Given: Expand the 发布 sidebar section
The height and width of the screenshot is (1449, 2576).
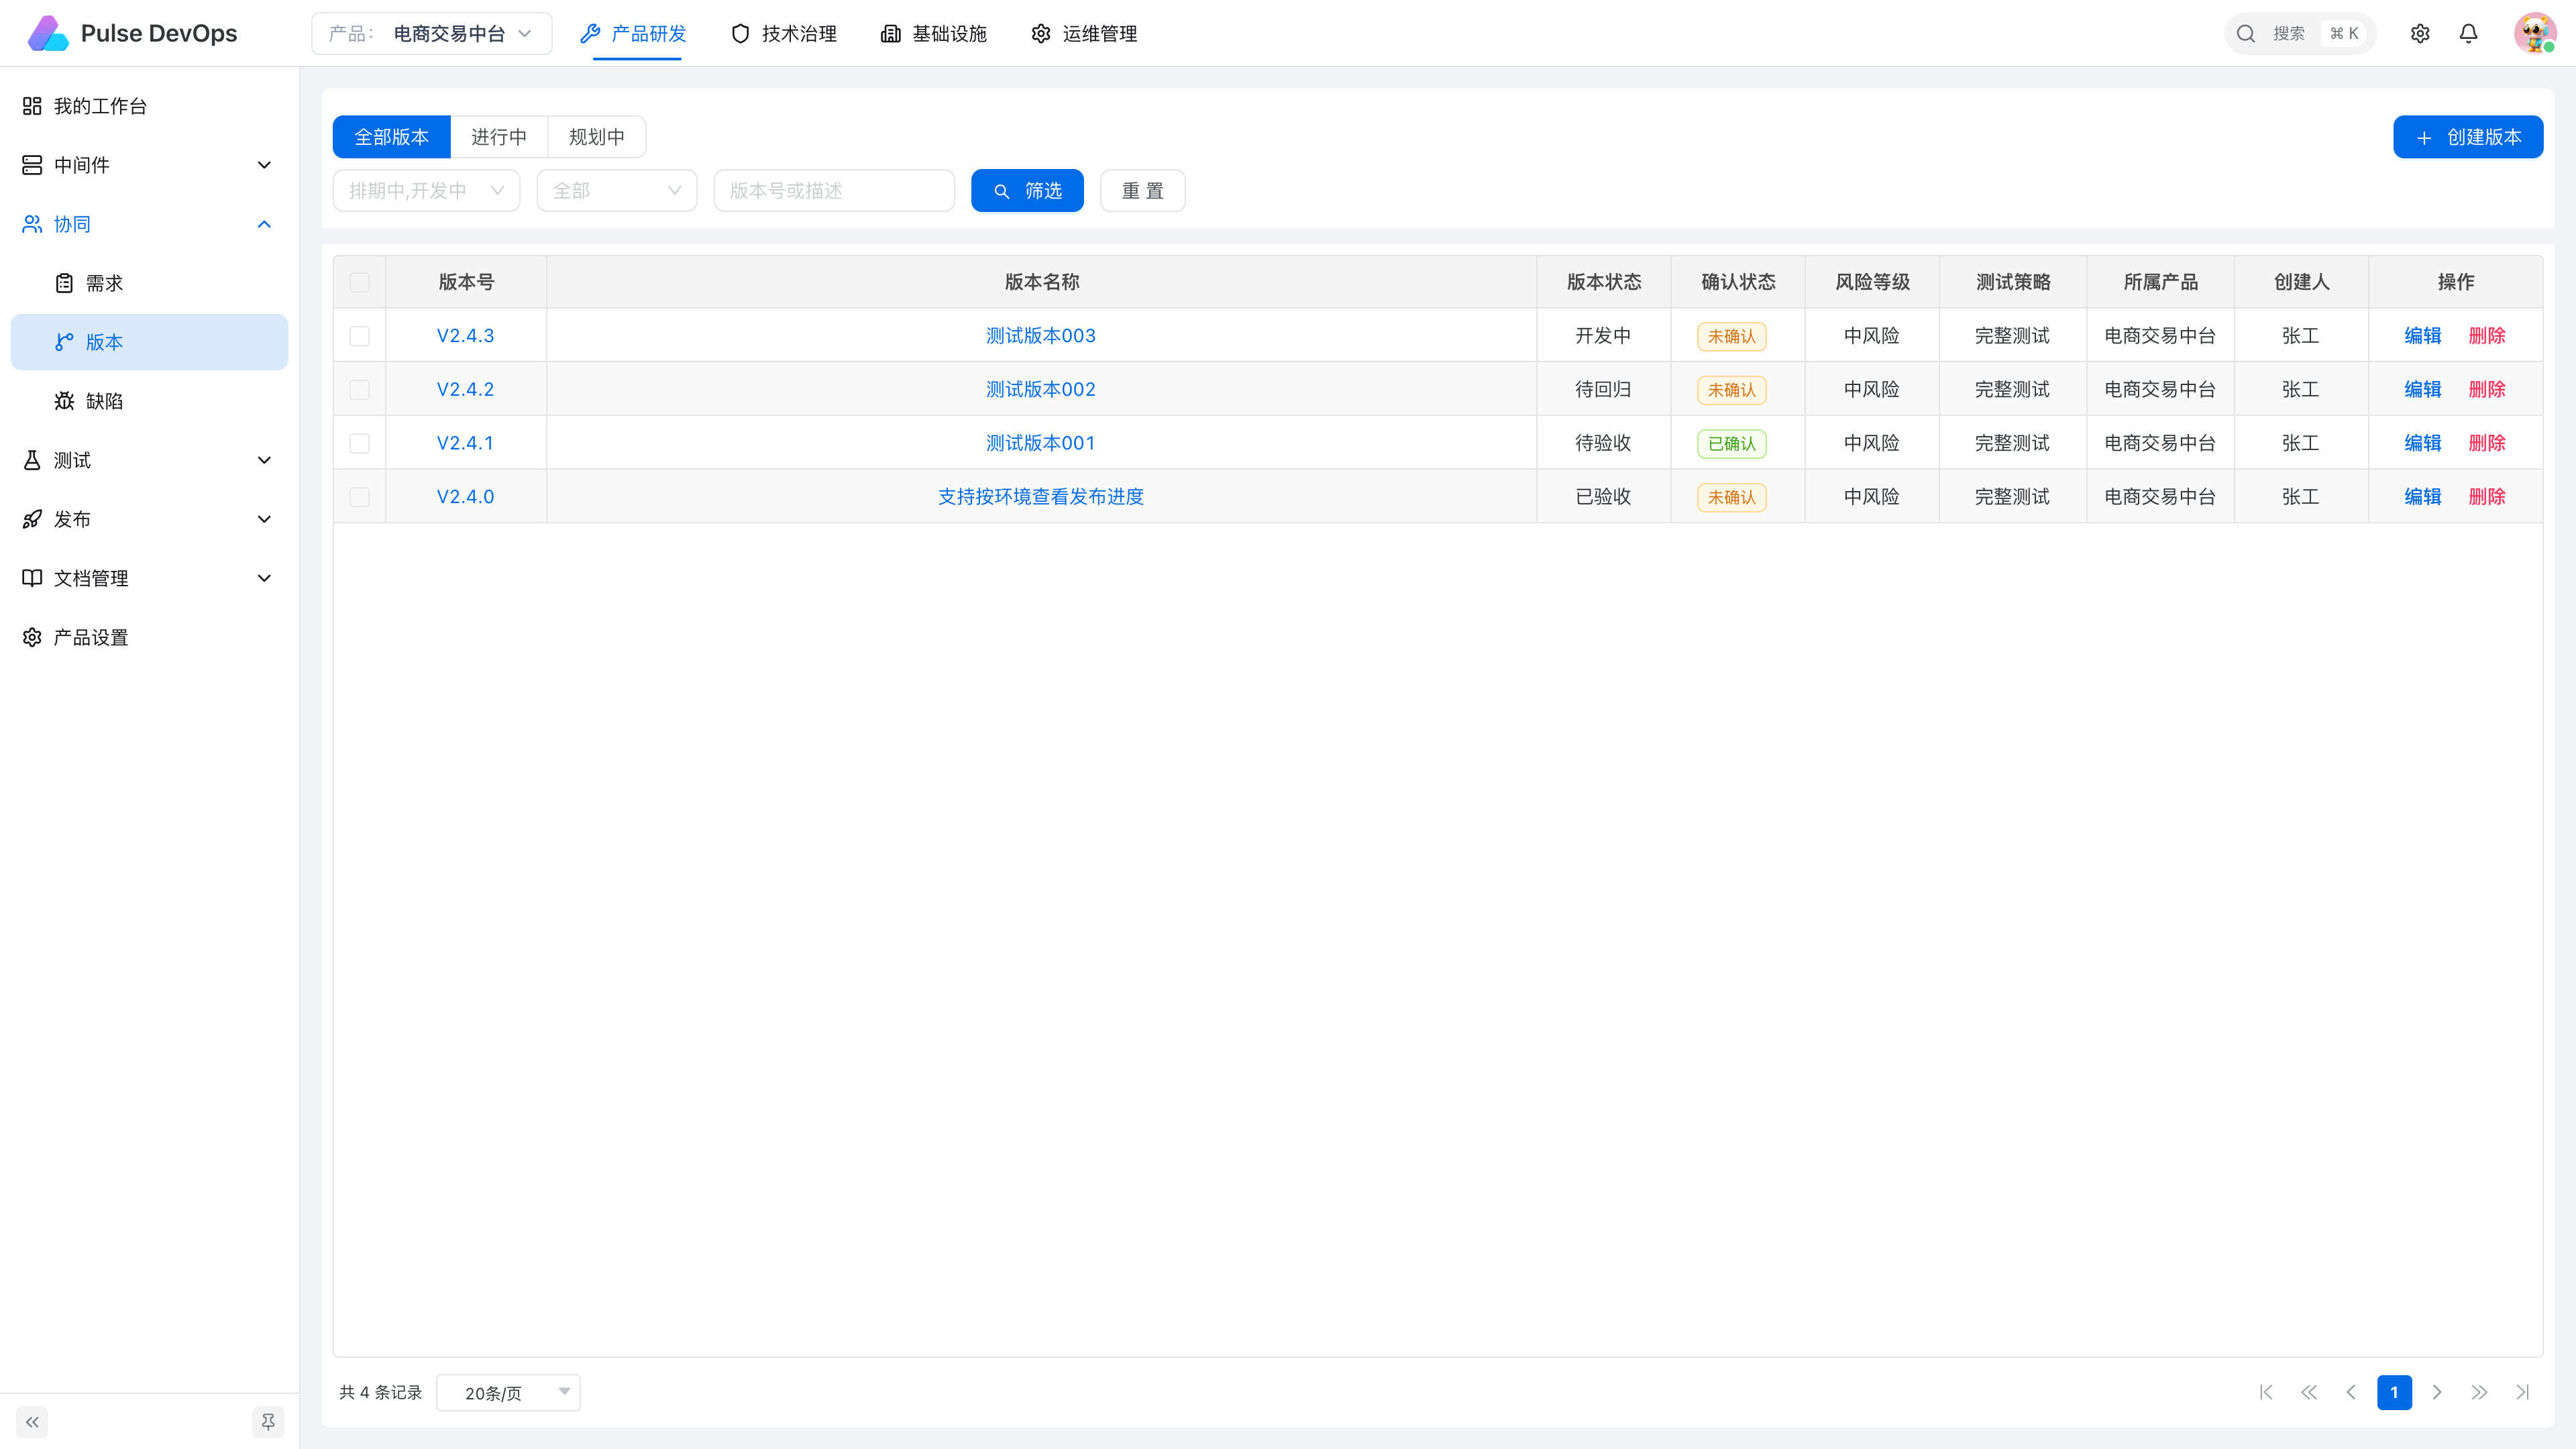Looking at the screenshot, I should 149,519.
